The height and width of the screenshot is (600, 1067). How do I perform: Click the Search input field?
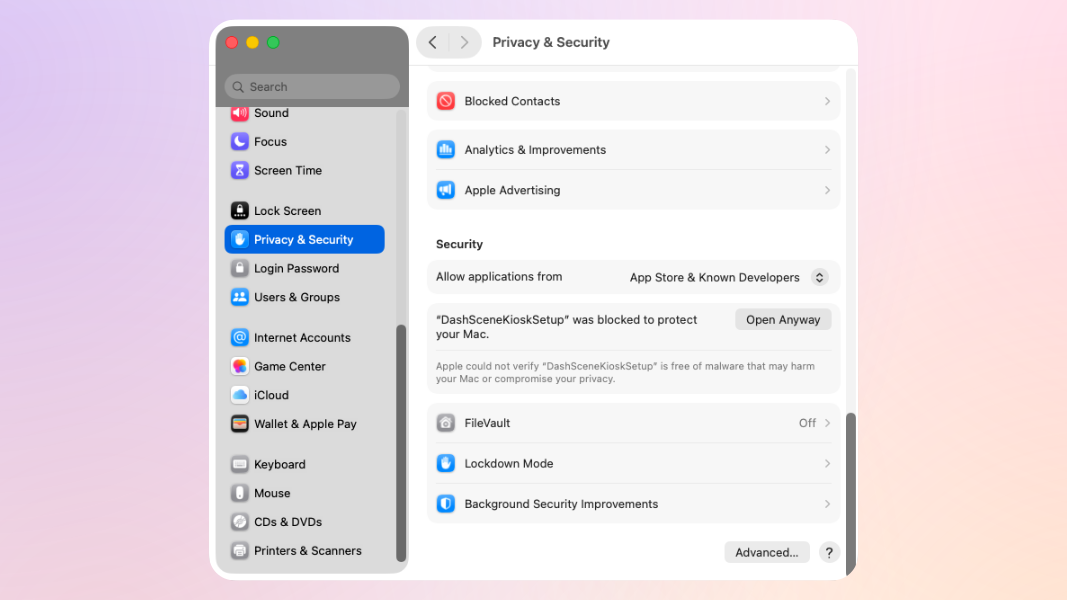pos(312,87)
